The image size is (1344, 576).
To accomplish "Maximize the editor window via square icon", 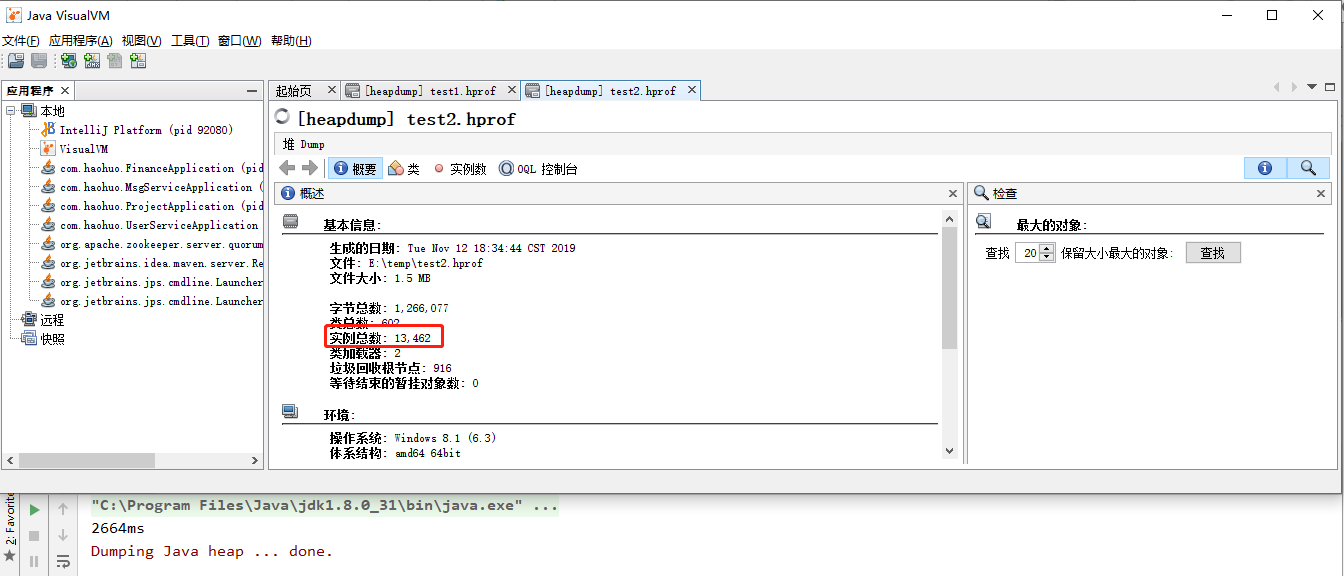I will click(1331, 88).
